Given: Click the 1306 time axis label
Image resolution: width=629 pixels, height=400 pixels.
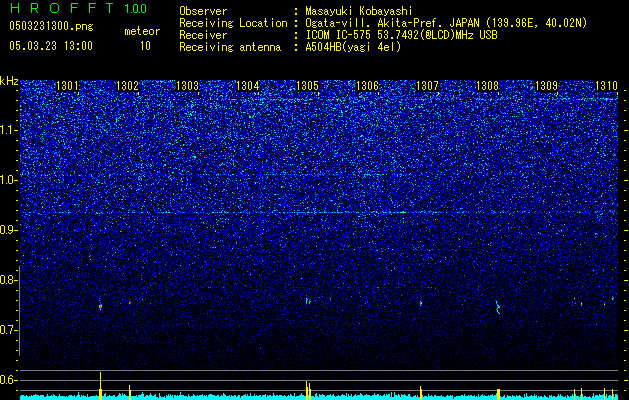Looking at the screenshot, I should coord(367,85).
